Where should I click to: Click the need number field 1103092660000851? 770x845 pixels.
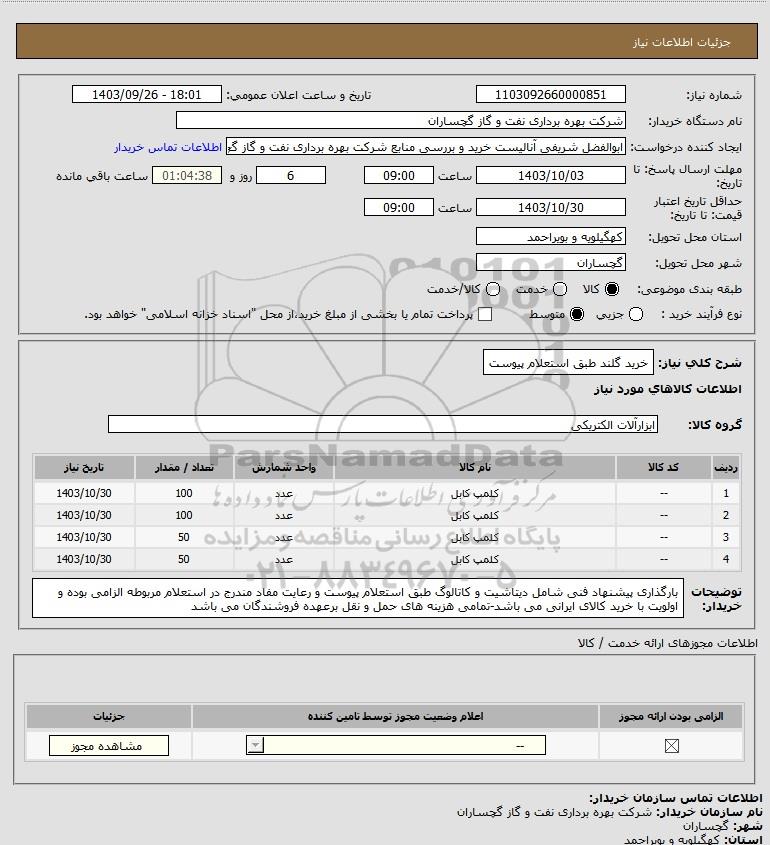pyautogui.click(x=551, y=94)
